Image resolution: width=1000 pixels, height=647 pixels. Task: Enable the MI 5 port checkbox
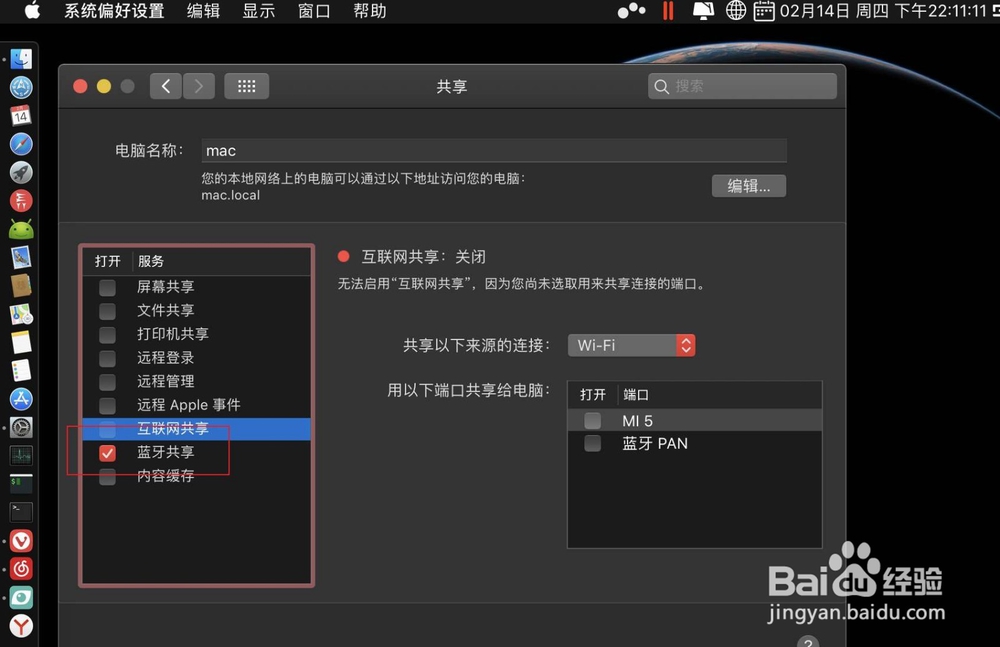point(592,420)
